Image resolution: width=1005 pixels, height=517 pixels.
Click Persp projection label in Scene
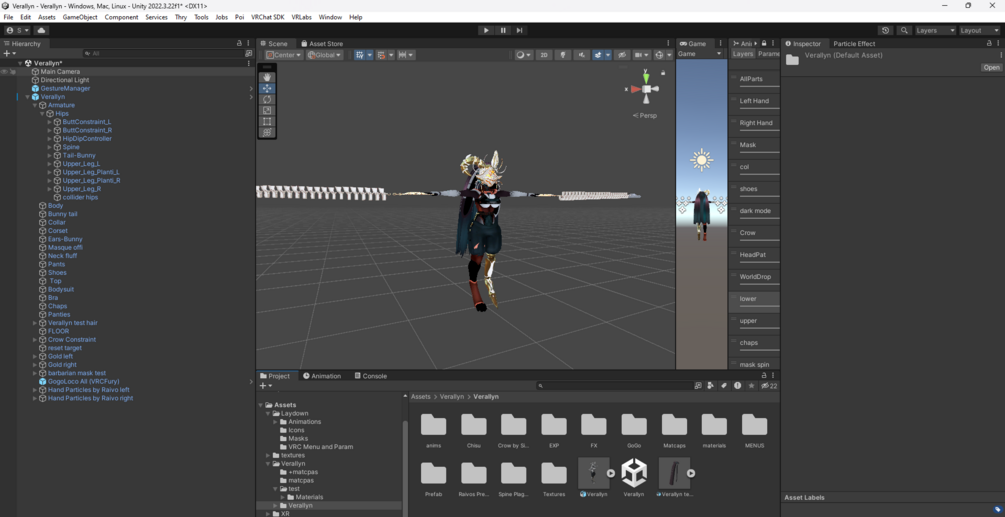(645, 115)
